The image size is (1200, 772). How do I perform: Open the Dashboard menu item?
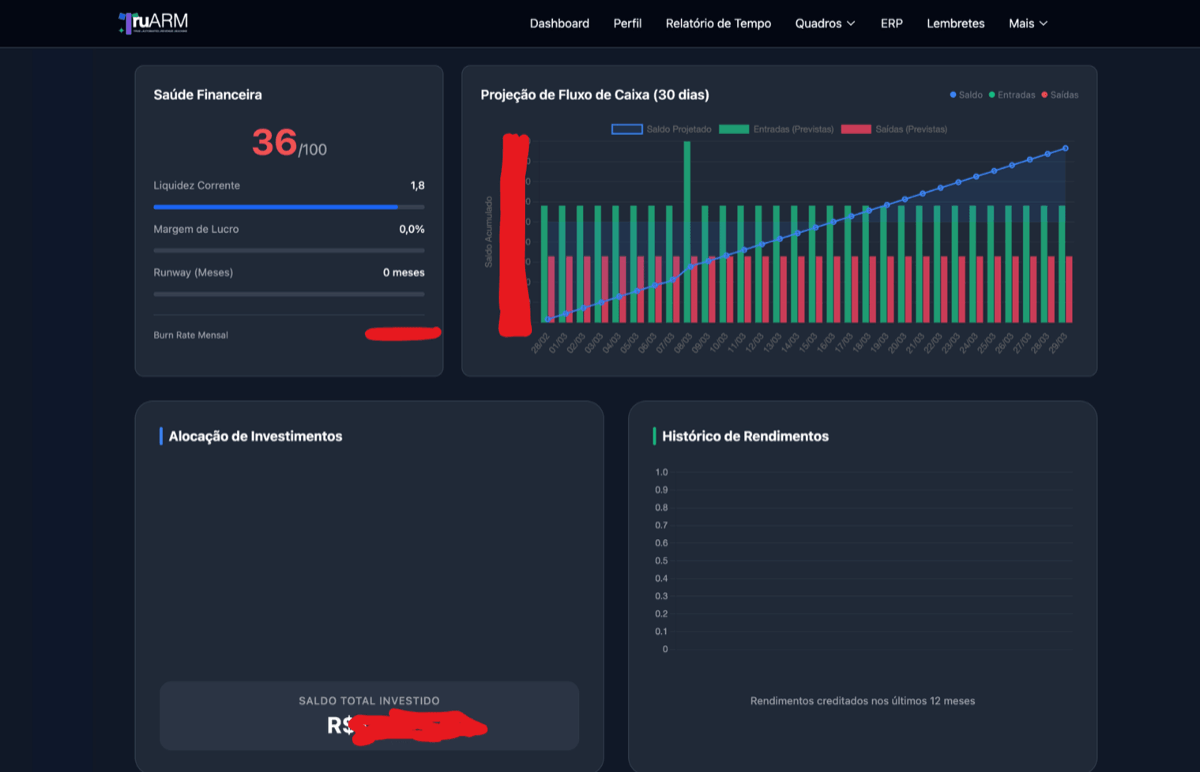pos(559,23)
